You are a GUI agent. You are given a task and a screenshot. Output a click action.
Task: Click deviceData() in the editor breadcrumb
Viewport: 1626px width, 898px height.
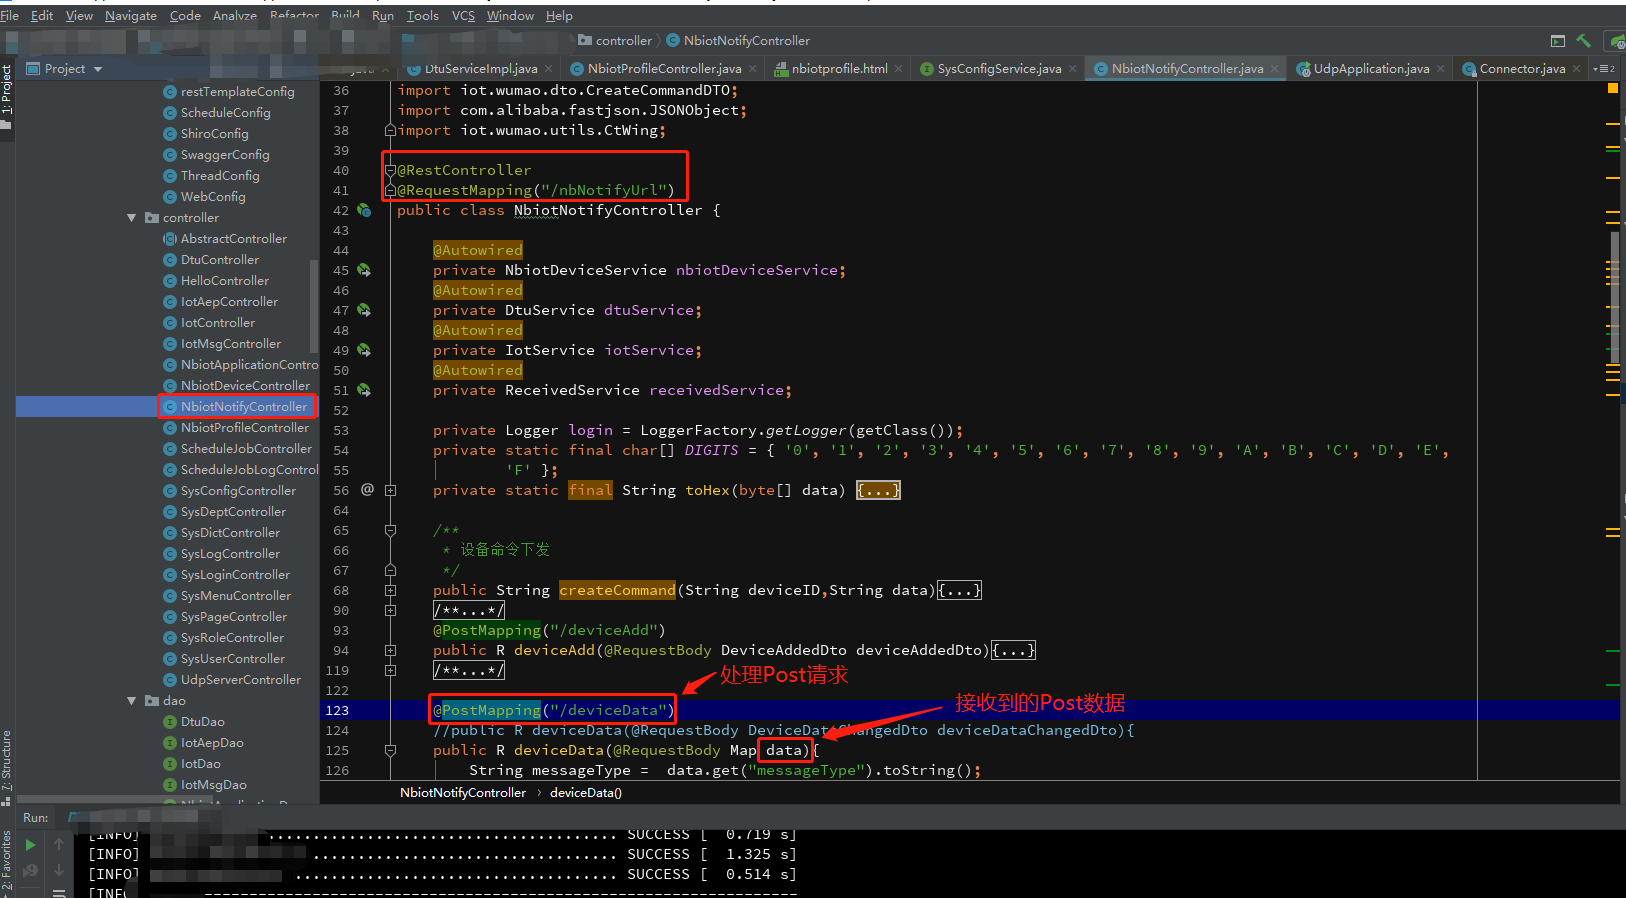(586, 793)
